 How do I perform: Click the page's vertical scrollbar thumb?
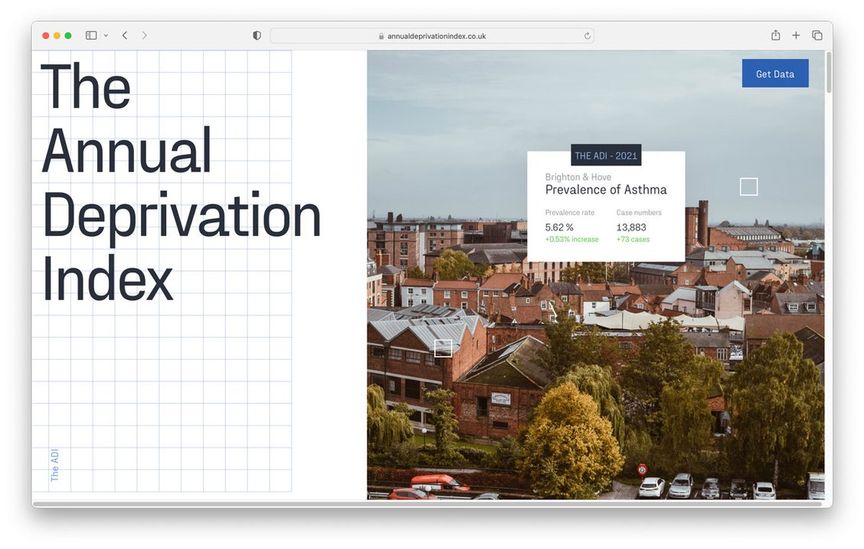pos(828,72)
